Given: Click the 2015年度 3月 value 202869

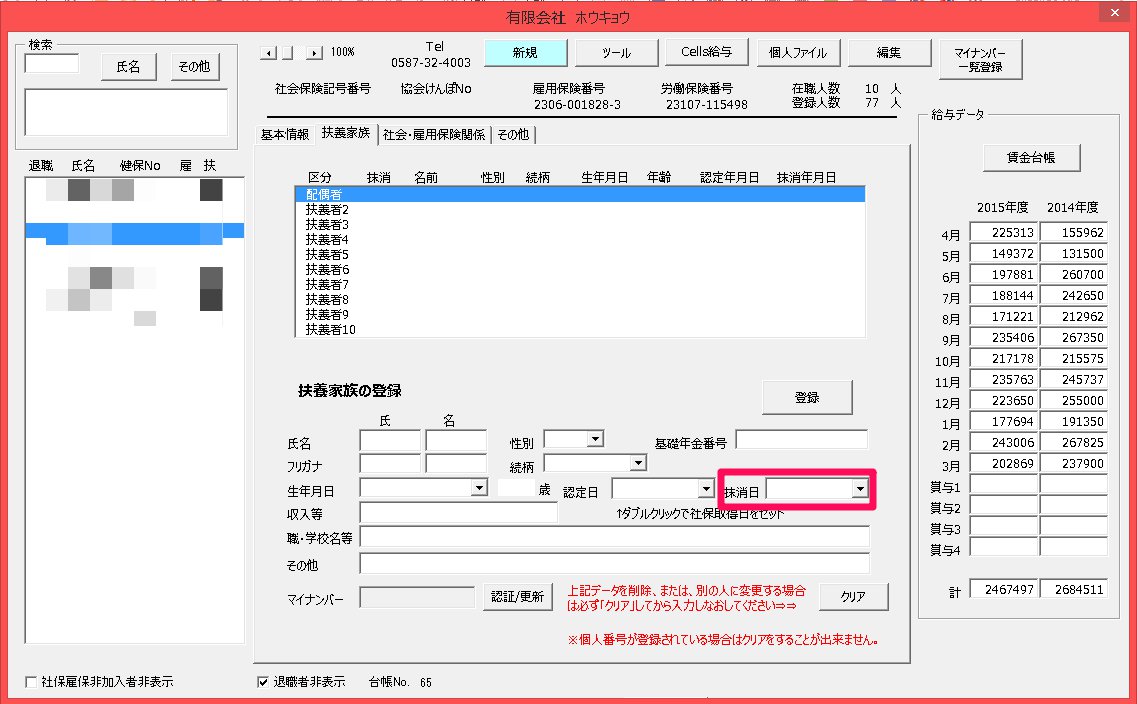Looking at the screenshot, I should point(1004,464).
